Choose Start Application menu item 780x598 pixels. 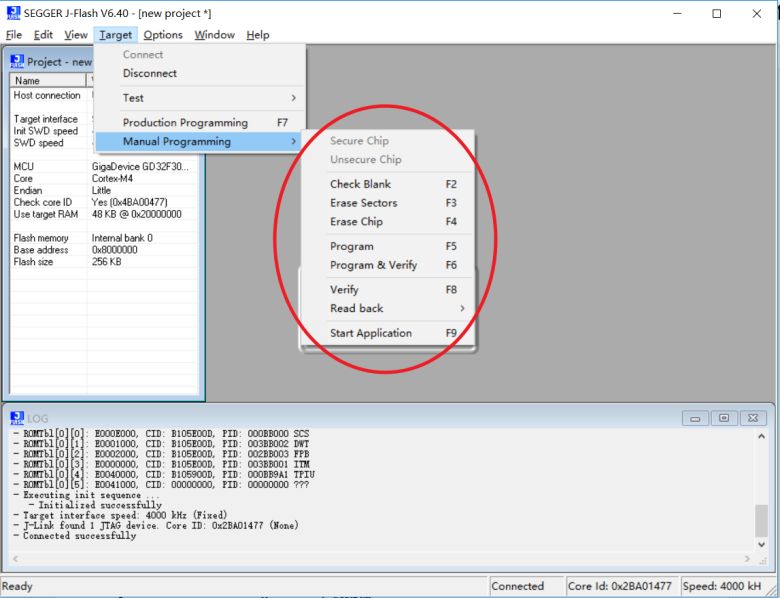pyautogui.click(x=371, y=334)
